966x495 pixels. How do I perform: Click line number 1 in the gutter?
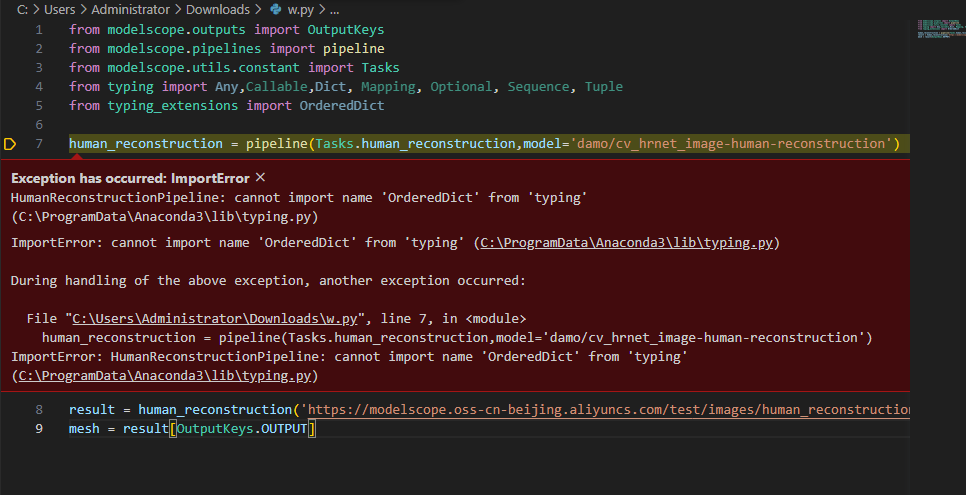pyautogui.click(x=39, y=30)
